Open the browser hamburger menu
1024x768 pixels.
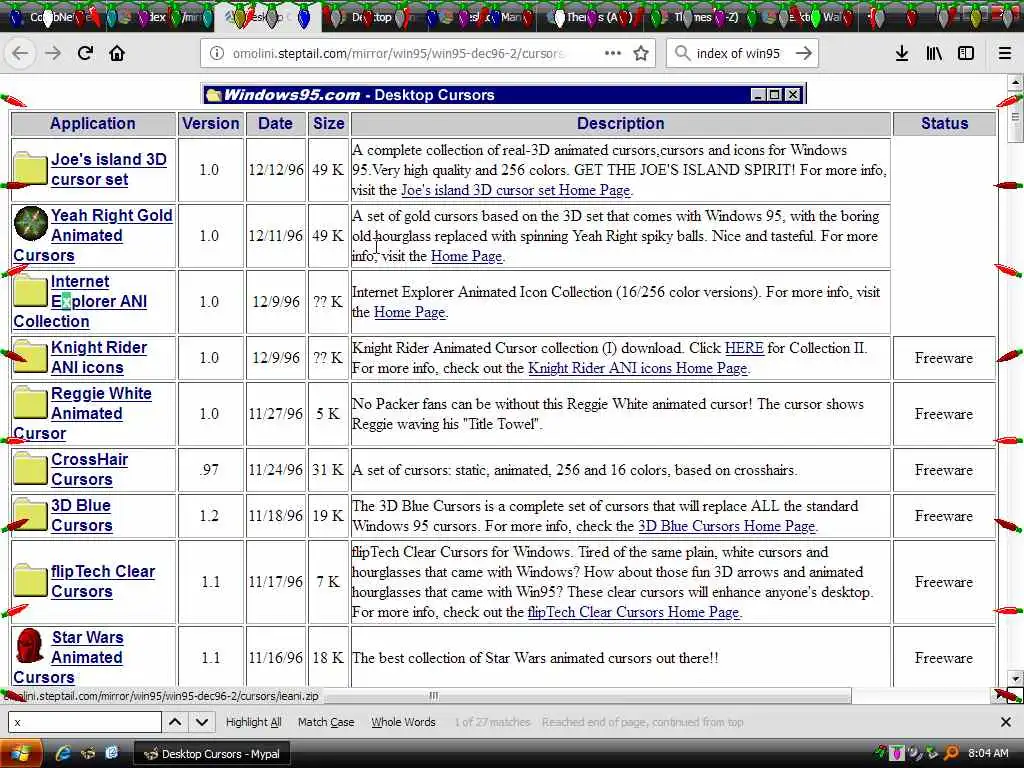click(x=1004, y=53)
